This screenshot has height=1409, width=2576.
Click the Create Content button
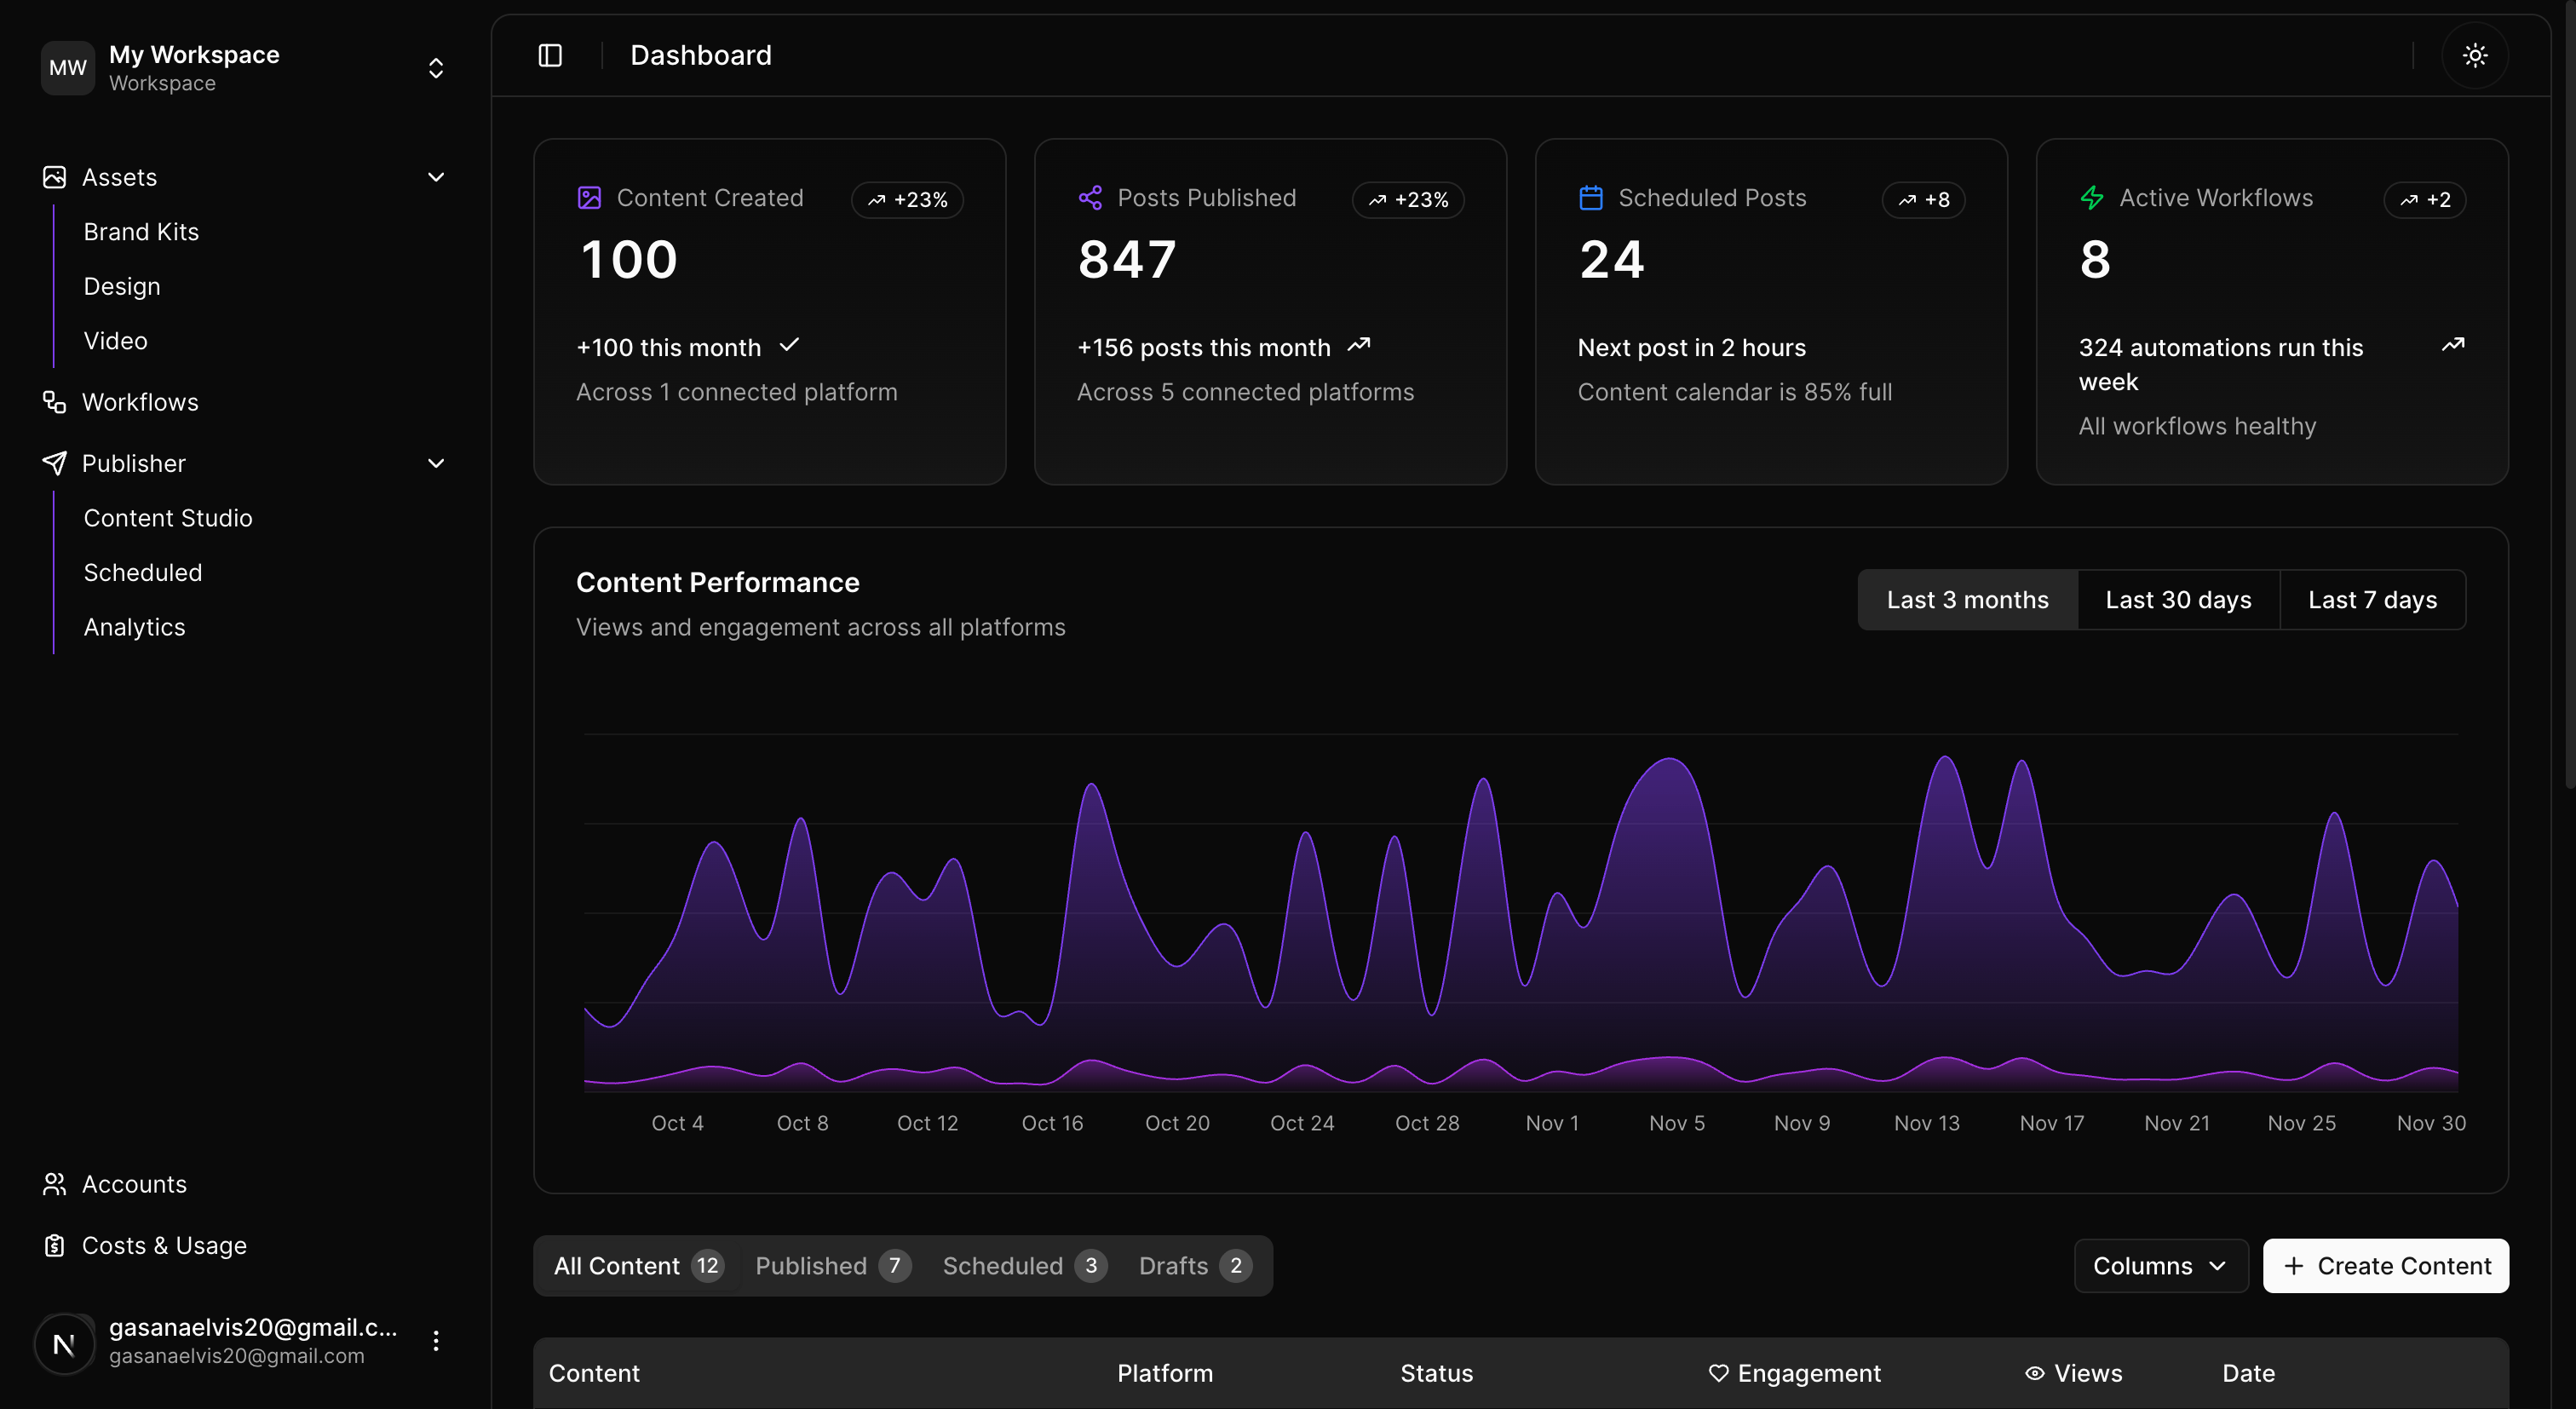2385,1265
